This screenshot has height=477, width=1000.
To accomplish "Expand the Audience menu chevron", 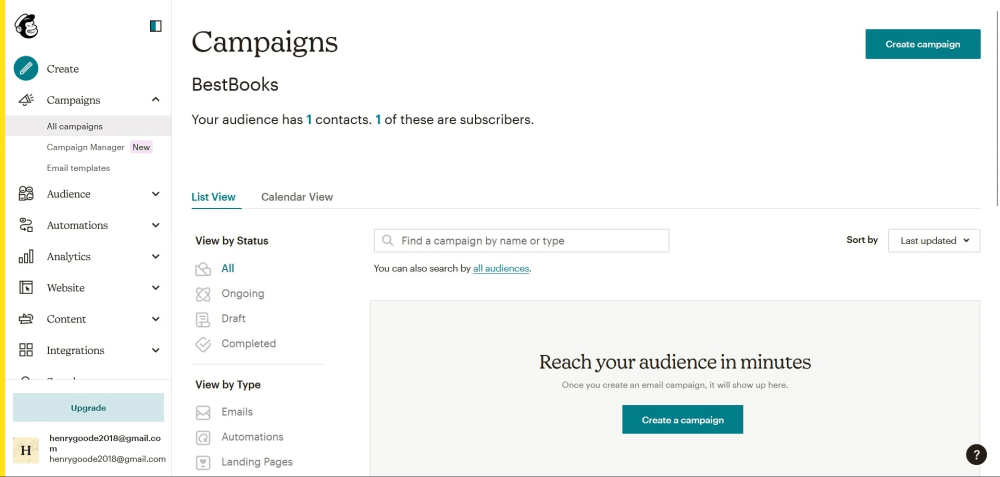I will [156, 194].
